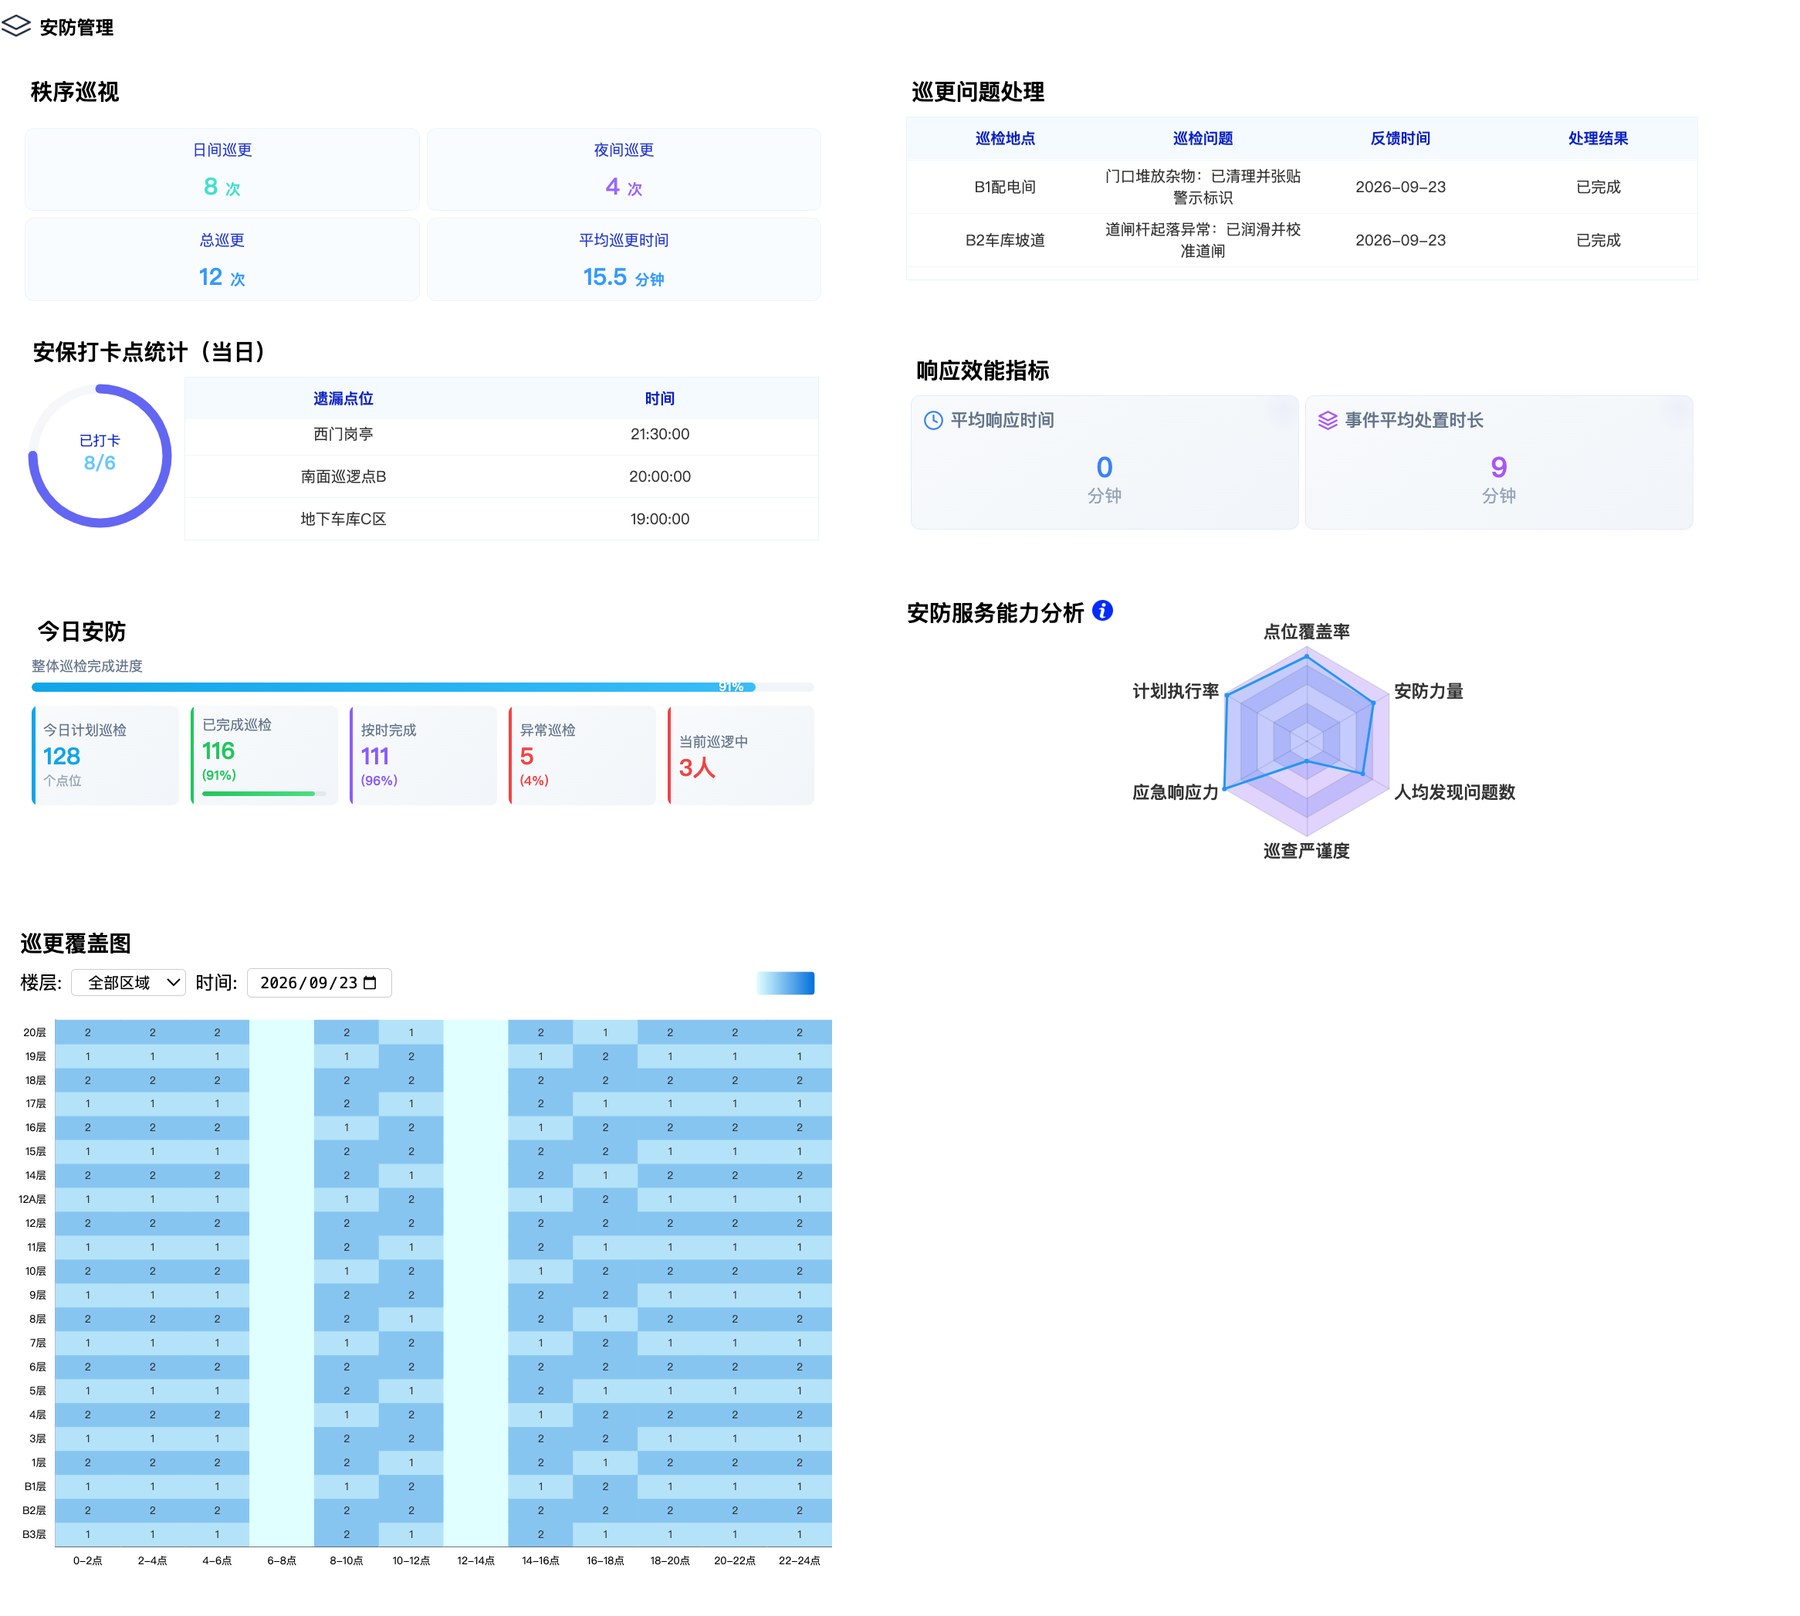Select the 总巡更 card
The height and width of the screenshot is (1616, 1800).
click(x=222, y=259)
